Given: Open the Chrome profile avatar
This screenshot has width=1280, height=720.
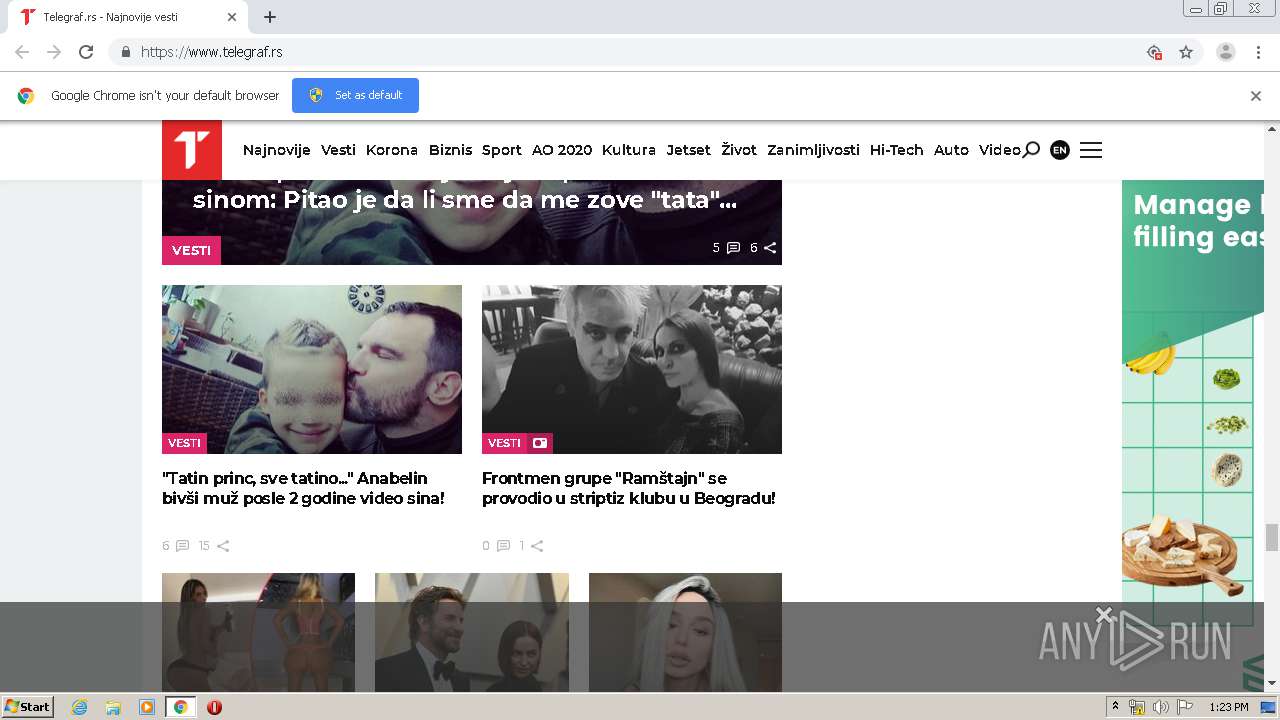Looking at the screenshot, I should pos(1226,52).
